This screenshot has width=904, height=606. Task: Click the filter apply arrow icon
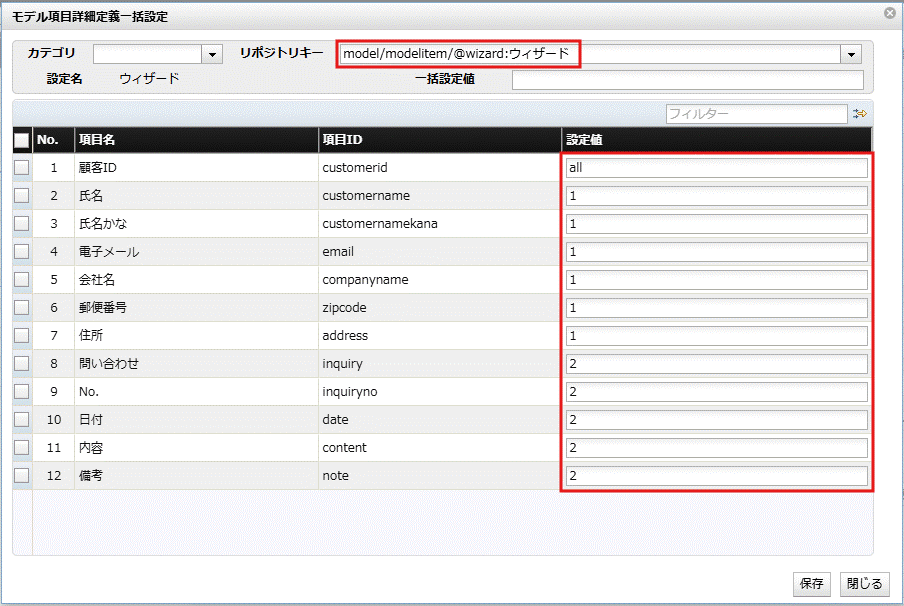(x=860, y=114)
